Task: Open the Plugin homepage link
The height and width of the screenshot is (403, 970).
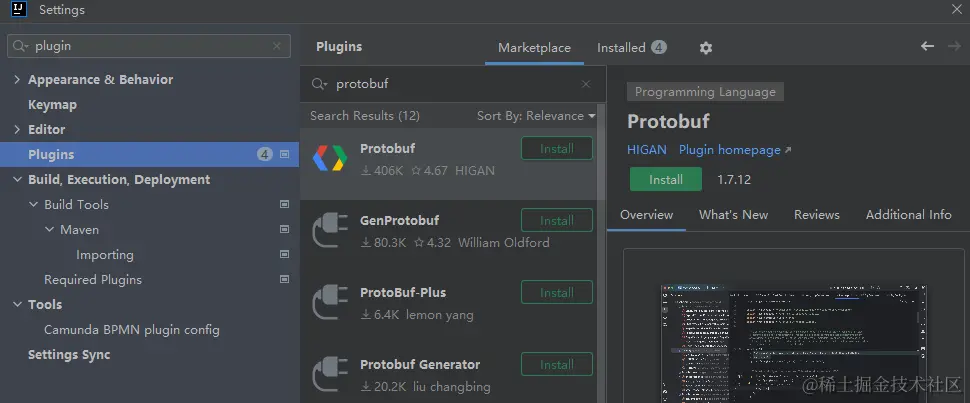Action: click(735, 150)
